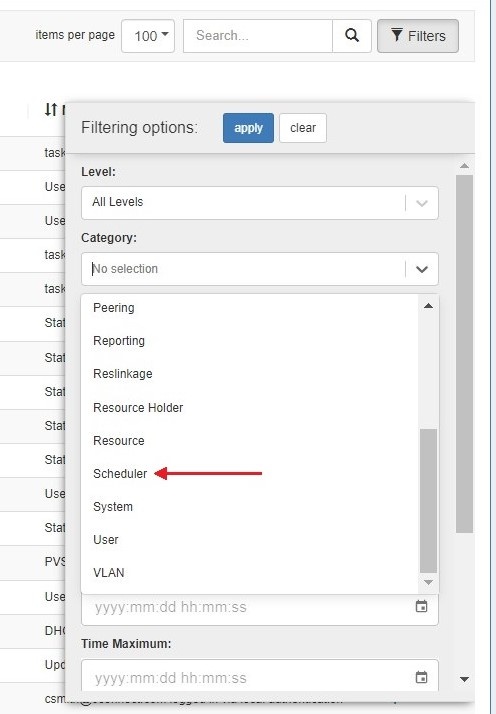Click the category list scrollbar thumb
Screen dimensions: 496x714
428,500
